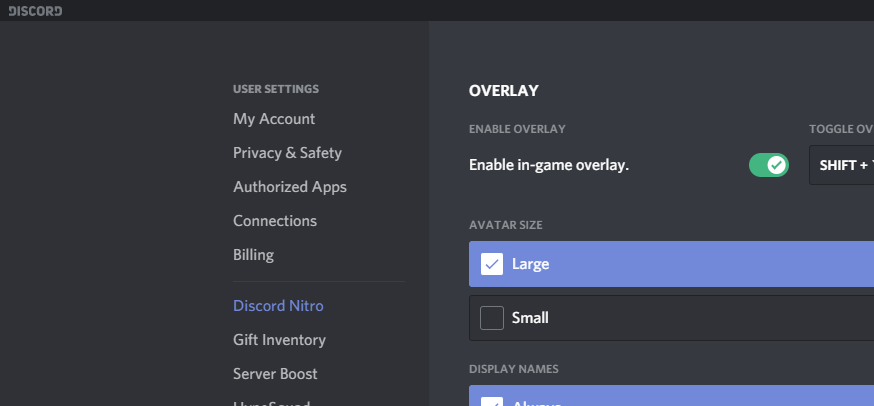The width and height of the screenshot is (874, 406).
Task: Go to Server Boost settings
Action: click(x=275, y=374)
